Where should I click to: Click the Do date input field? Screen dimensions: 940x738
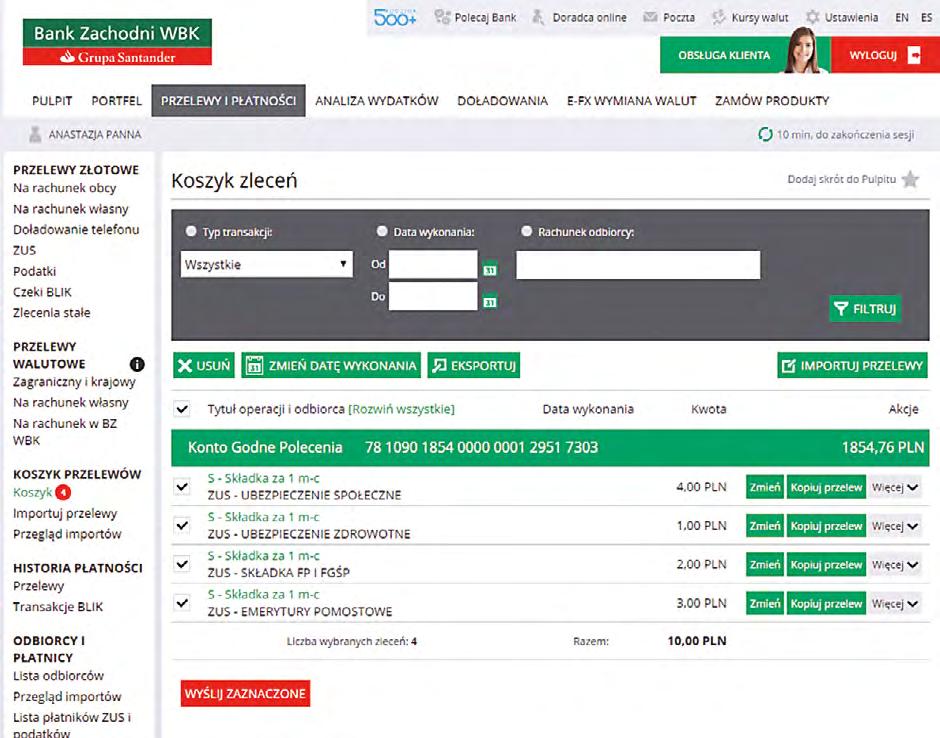(x=433, y=296)
